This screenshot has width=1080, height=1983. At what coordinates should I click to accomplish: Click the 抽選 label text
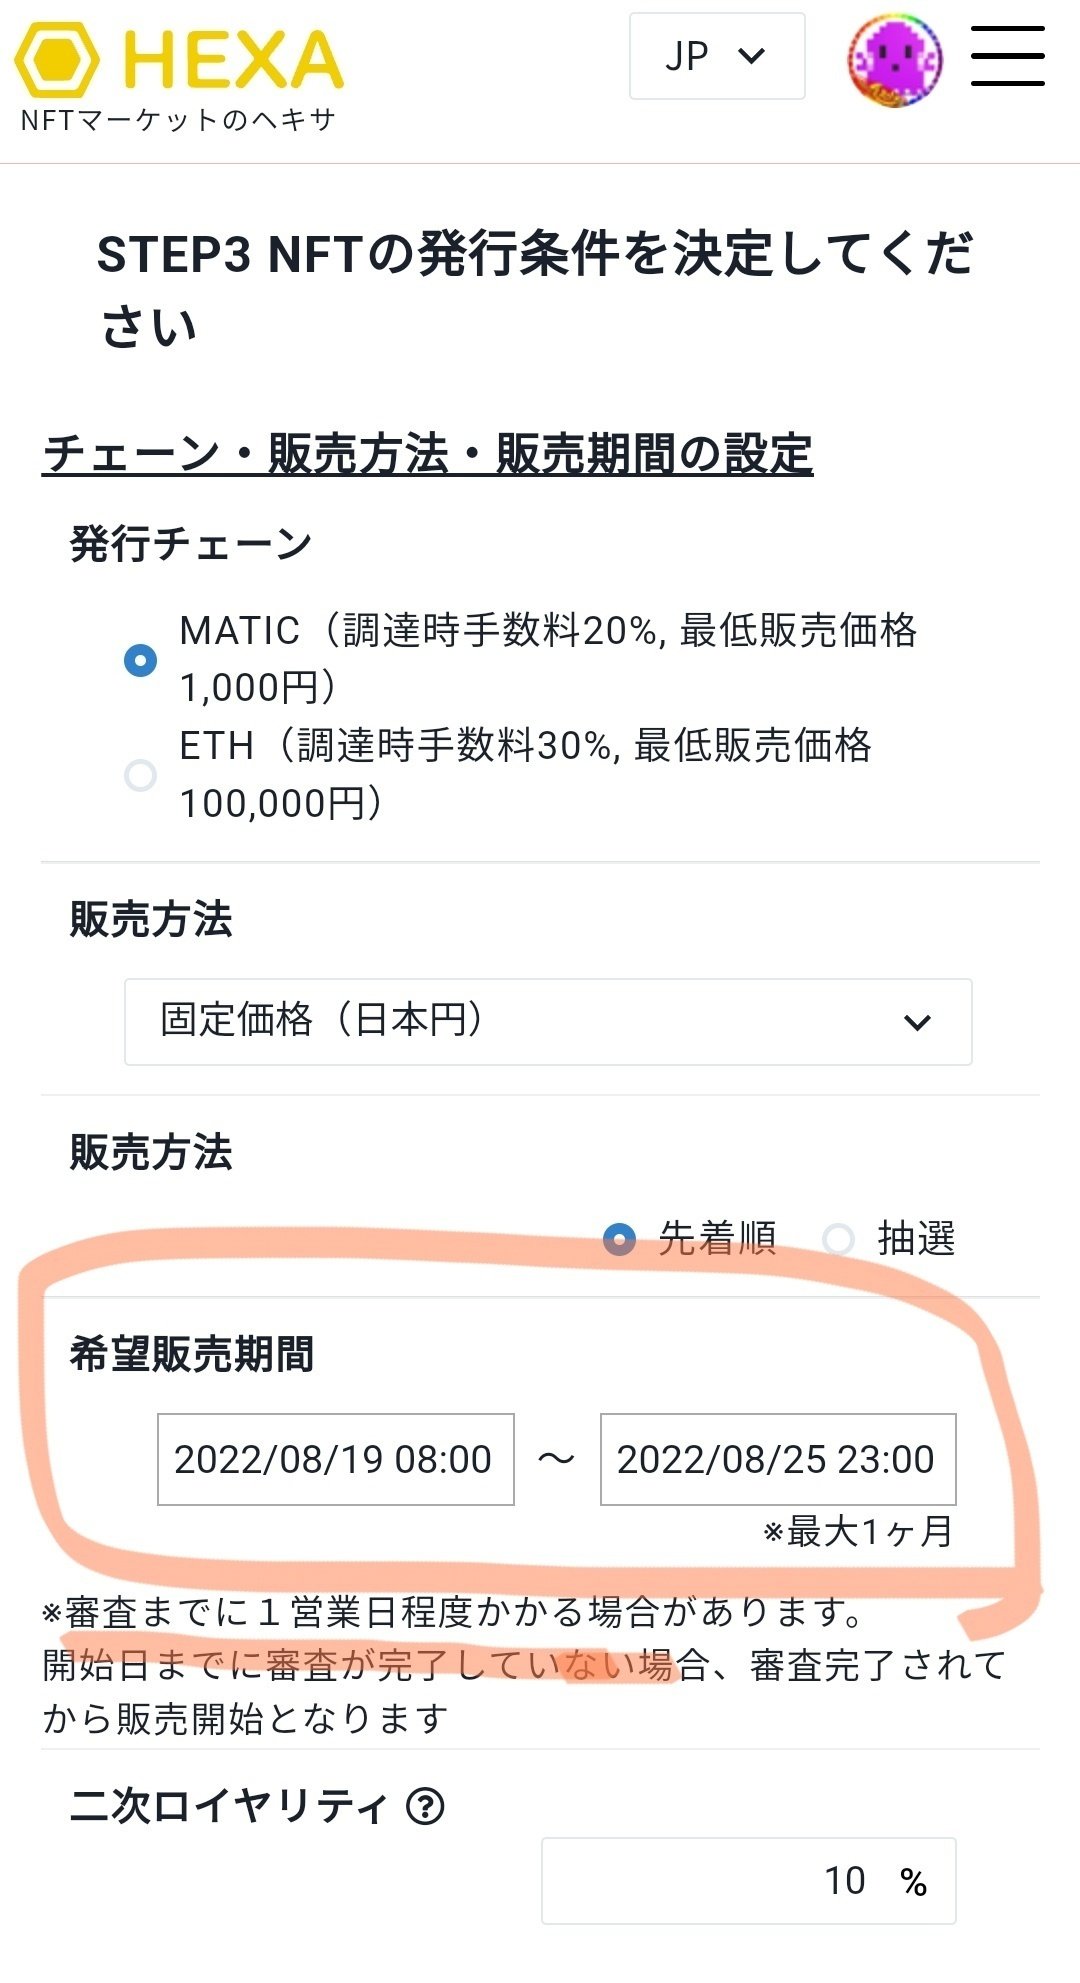915,1239
